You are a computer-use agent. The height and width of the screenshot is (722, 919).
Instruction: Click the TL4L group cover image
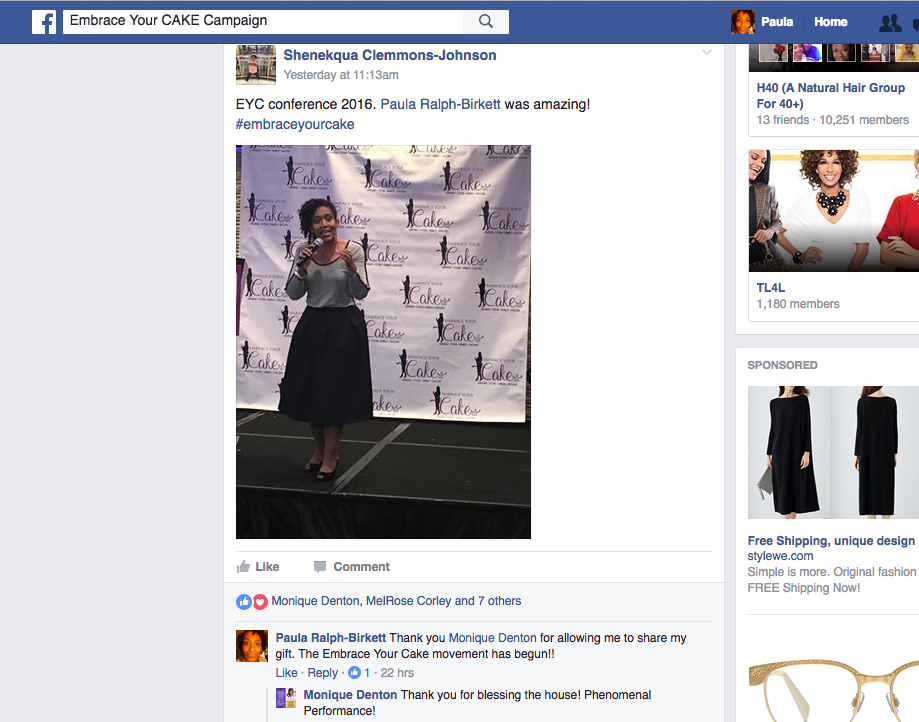(833, 211)
